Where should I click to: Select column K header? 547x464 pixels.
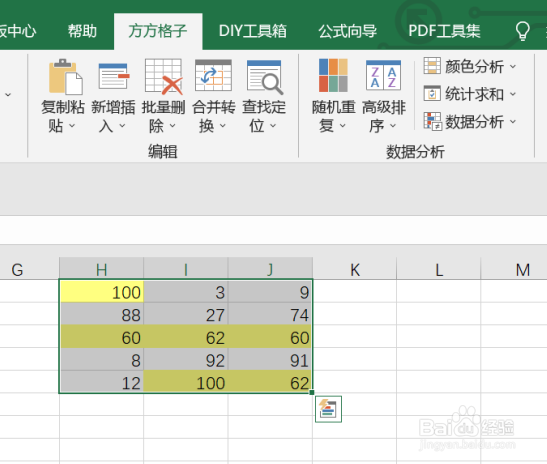coord(354,269)
